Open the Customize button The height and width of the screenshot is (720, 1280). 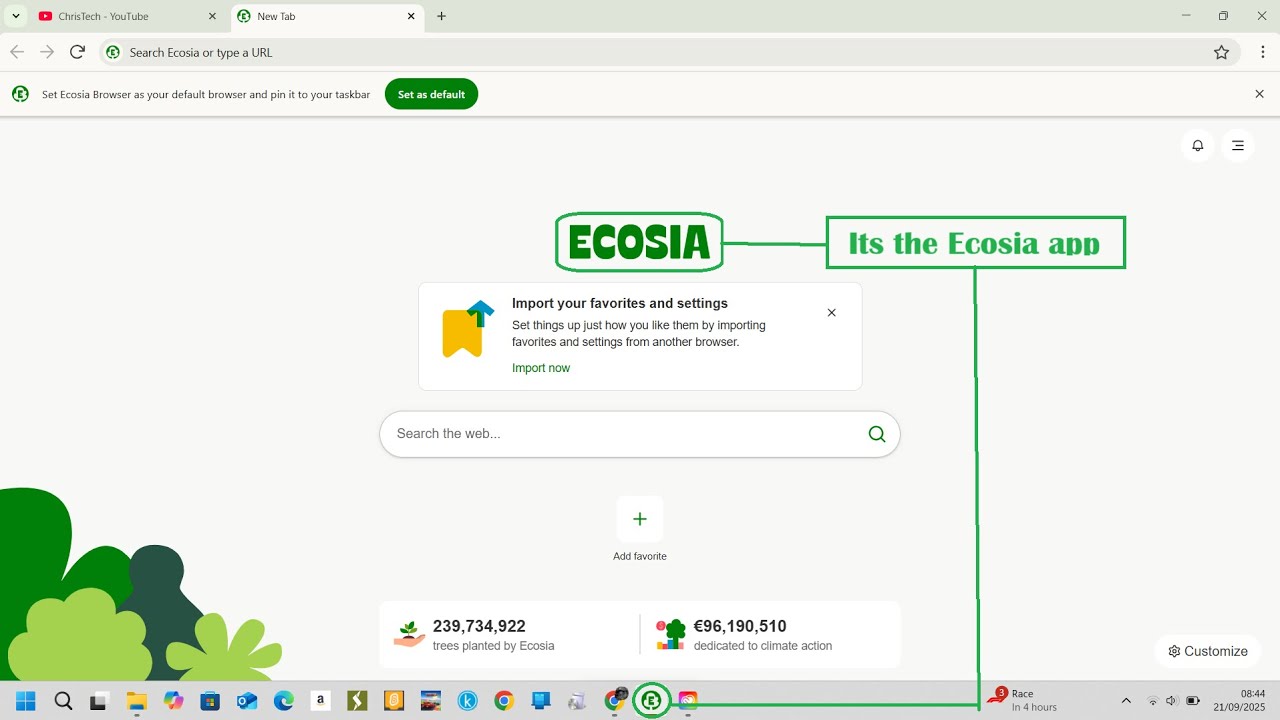[1208, 651]
